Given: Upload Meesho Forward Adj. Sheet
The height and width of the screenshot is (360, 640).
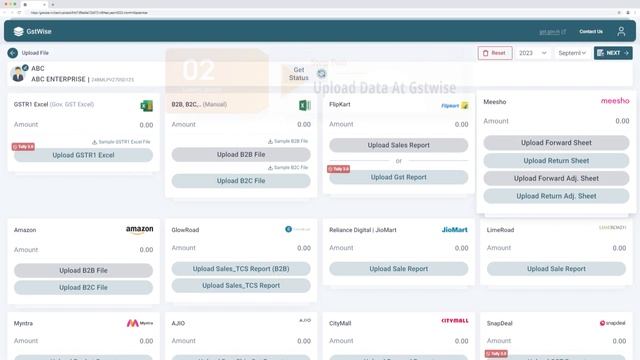Looking at the screenshot, I should pos(556,178).
